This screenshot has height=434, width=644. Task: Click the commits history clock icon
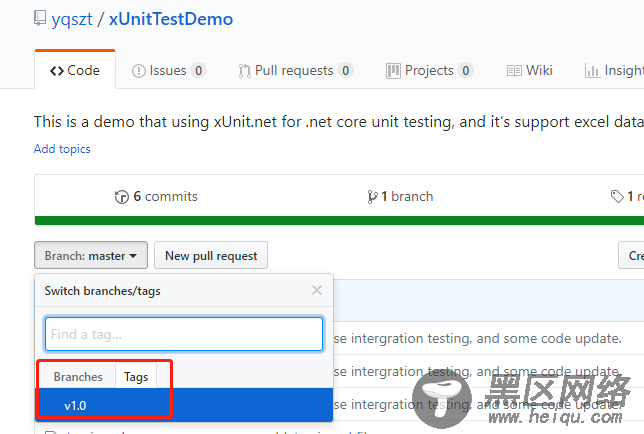[x=122, y=197]
